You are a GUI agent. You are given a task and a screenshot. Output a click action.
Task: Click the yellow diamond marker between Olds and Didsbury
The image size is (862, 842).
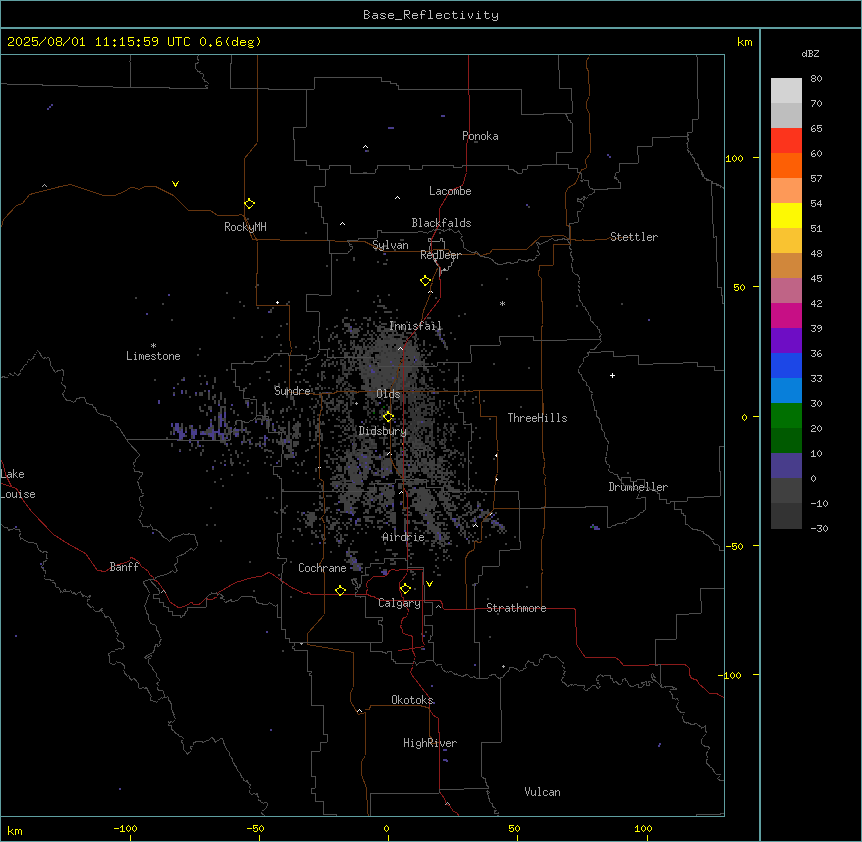389,417
